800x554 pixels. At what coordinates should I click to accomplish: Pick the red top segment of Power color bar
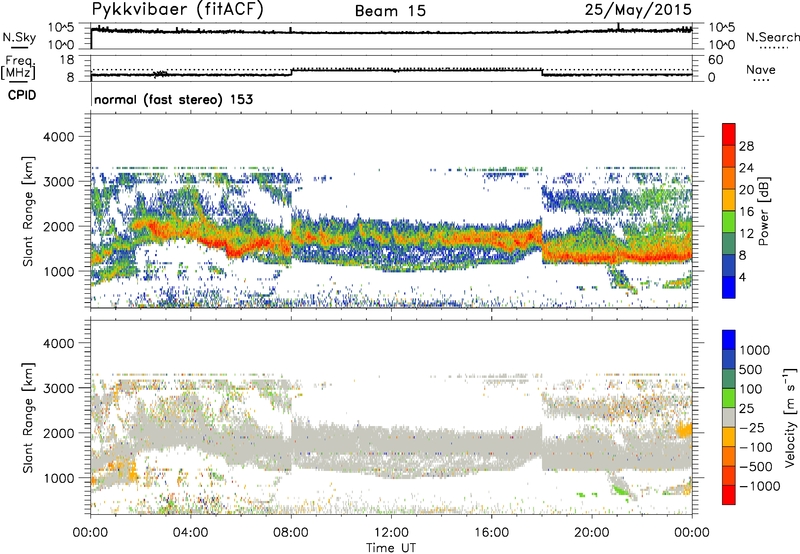729,135
